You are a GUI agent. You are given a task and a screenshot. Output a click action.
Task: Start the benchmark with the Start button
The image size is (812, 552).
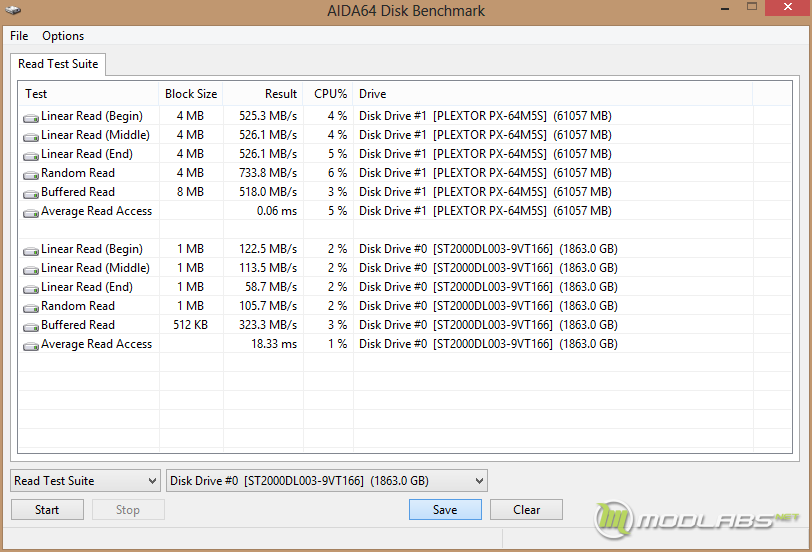point(47,510)
